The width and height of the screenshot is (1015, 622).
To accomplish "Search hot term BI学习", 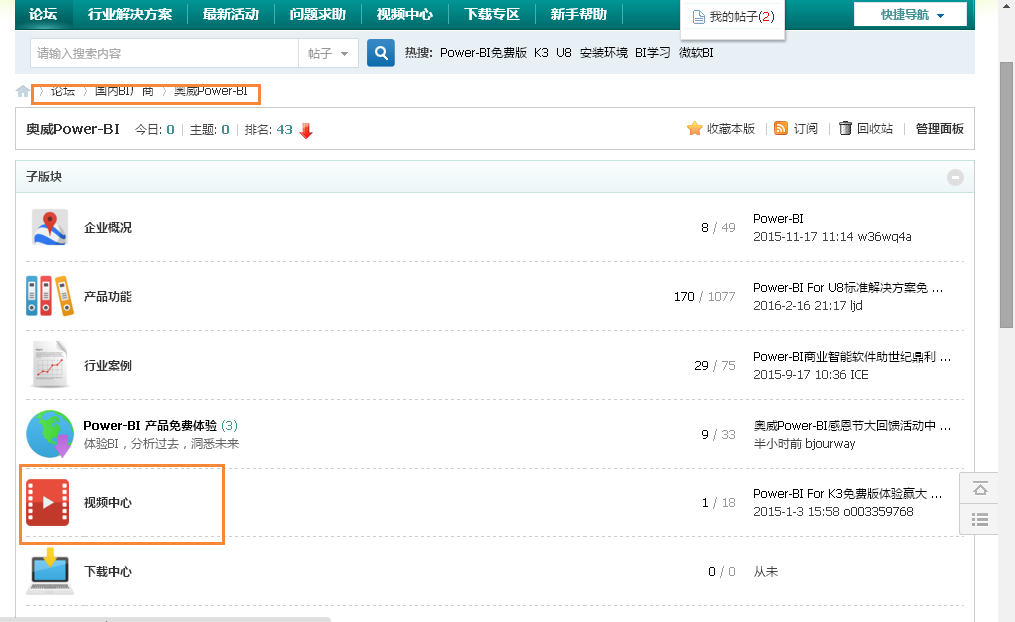I will click(x=652, y=53).
